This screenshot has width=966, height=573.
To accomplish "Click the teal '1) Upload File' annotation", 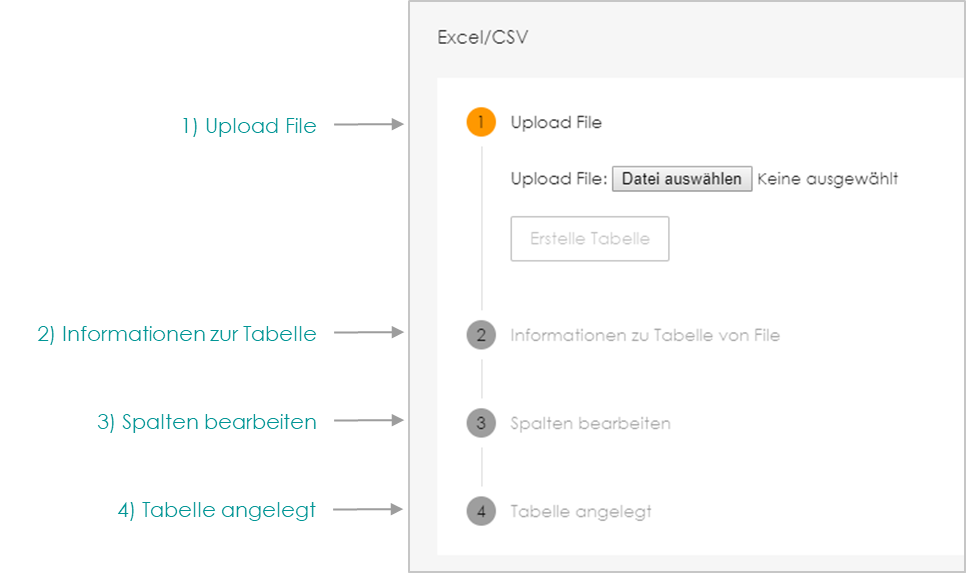I will 249,126.
